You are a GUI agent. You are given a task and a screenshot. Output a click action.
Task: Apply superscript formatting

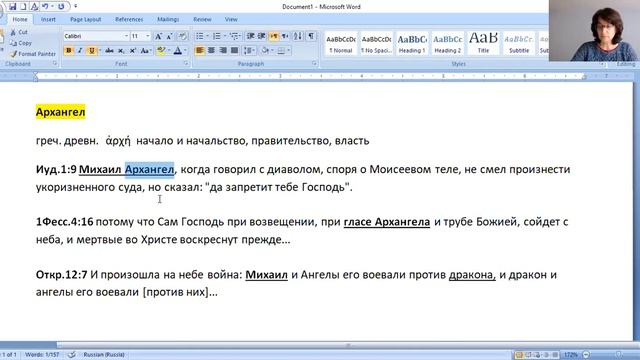133,51
